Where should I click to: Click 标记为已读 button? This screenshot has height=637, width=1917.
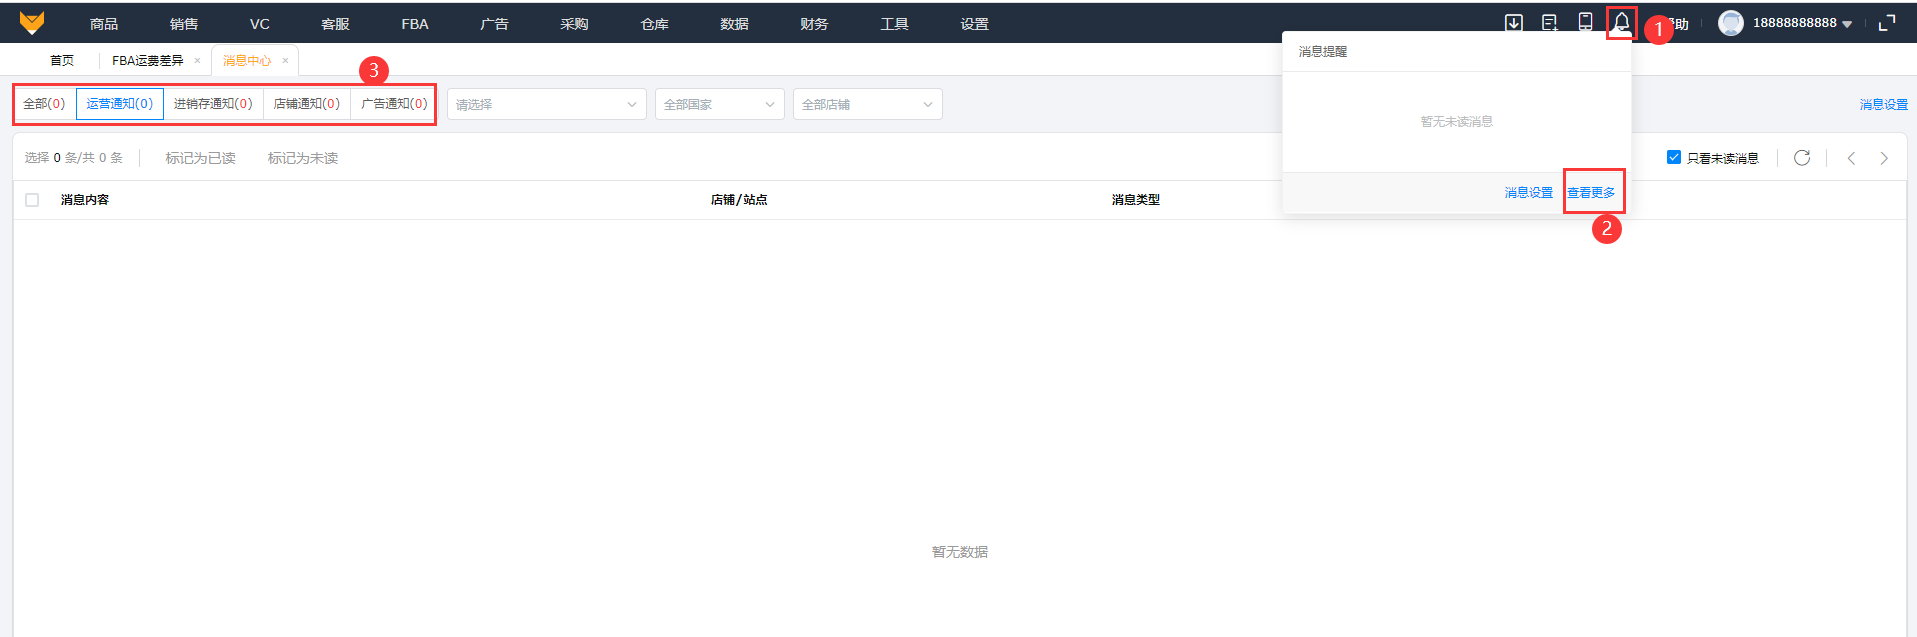coord(201,158)
